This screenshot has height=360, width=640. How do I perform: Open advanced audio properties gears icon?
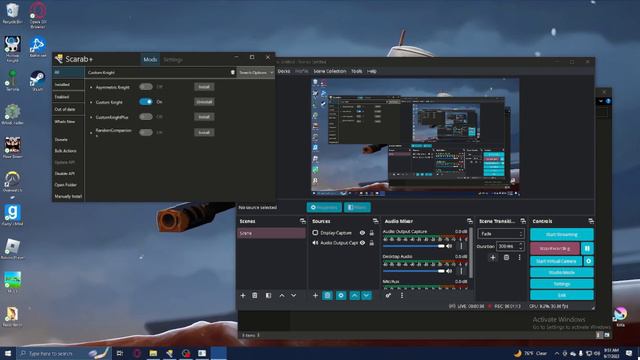pos(388,296)
